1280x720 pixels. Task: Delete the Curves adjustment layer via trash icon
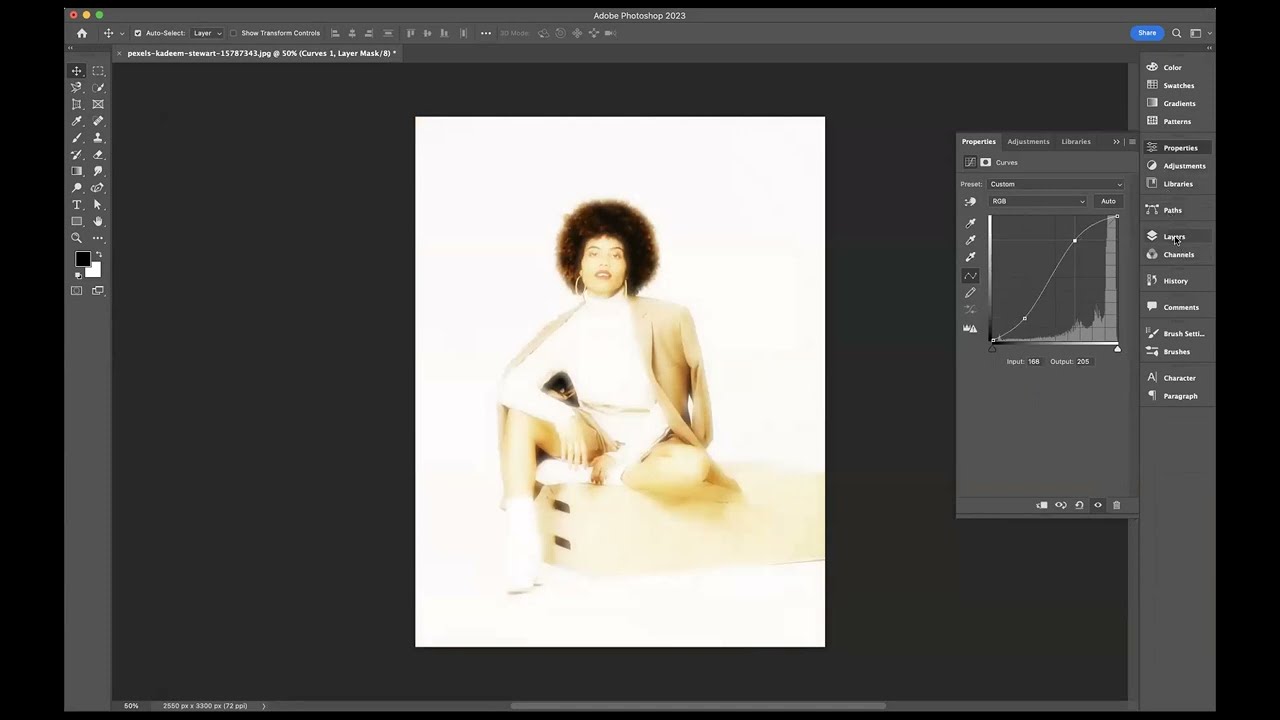1117,505
